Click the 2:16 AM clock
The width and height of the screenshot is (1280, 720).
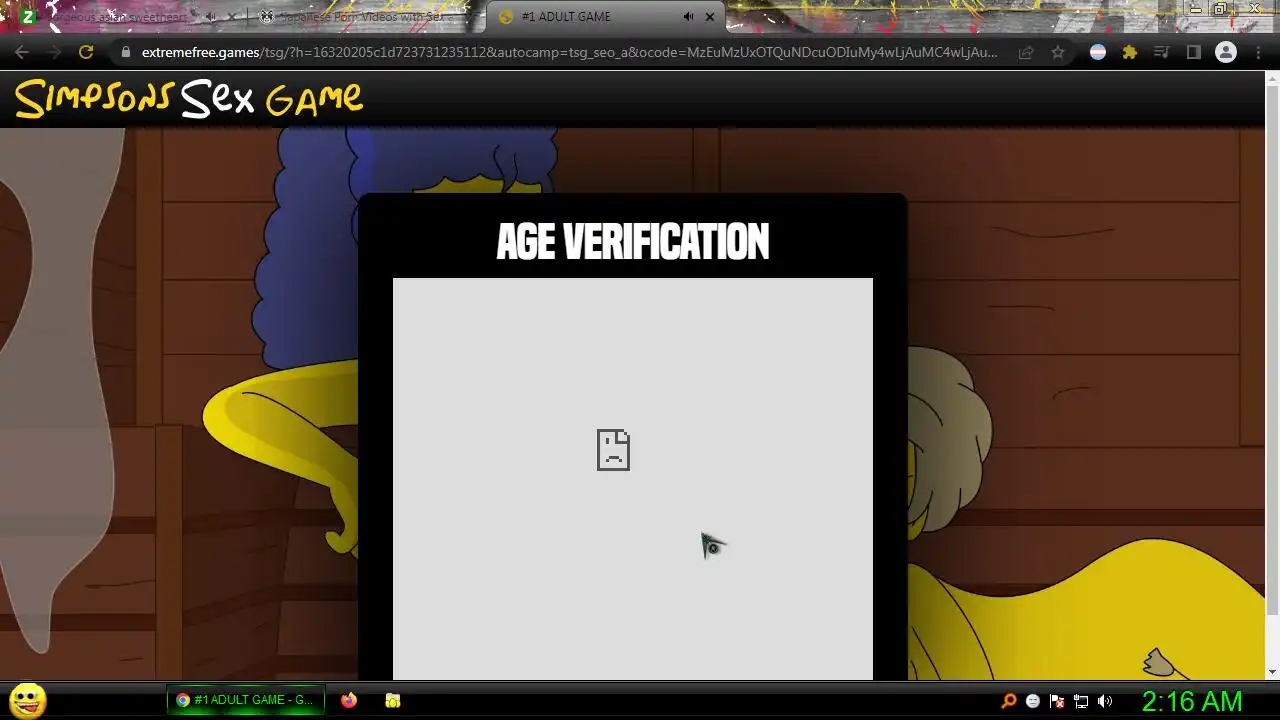click(x=1192, y=701)
